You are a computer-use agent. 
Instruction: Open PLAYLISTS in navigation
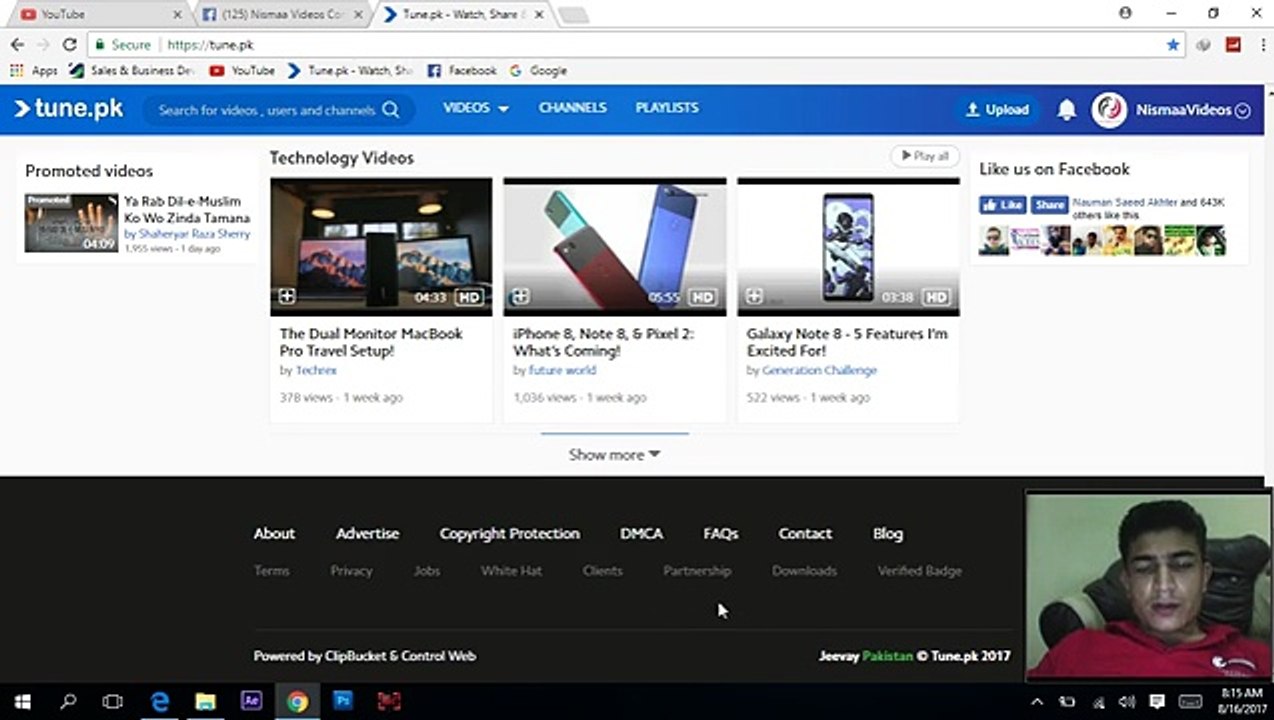pos(667,108)
